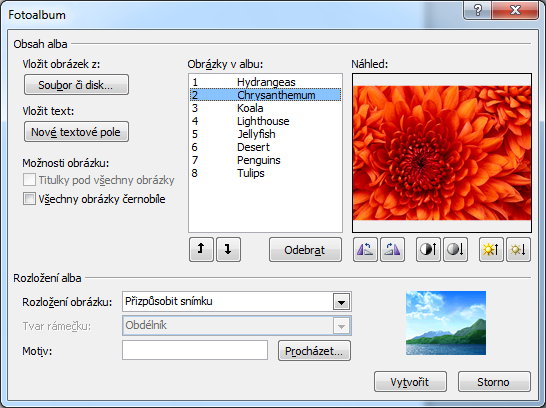Viewport: 546px width, 408px height.
Task: Expand Rozložení obrázku dropdown
Action: pyautogui.click(x=341, y=302)
